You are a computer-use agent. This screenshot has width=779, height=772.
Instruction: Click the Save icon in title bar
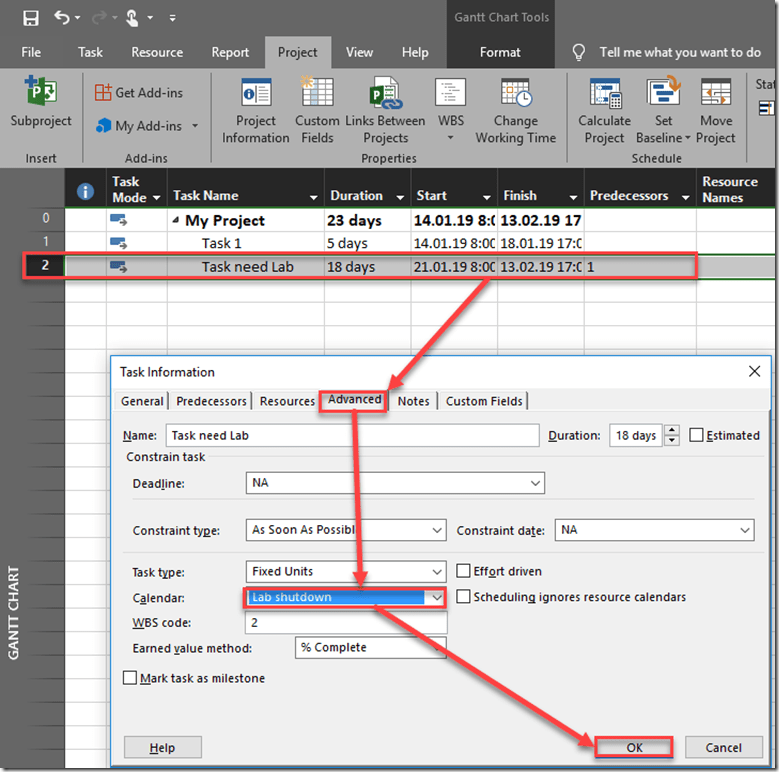coord(30,18)
